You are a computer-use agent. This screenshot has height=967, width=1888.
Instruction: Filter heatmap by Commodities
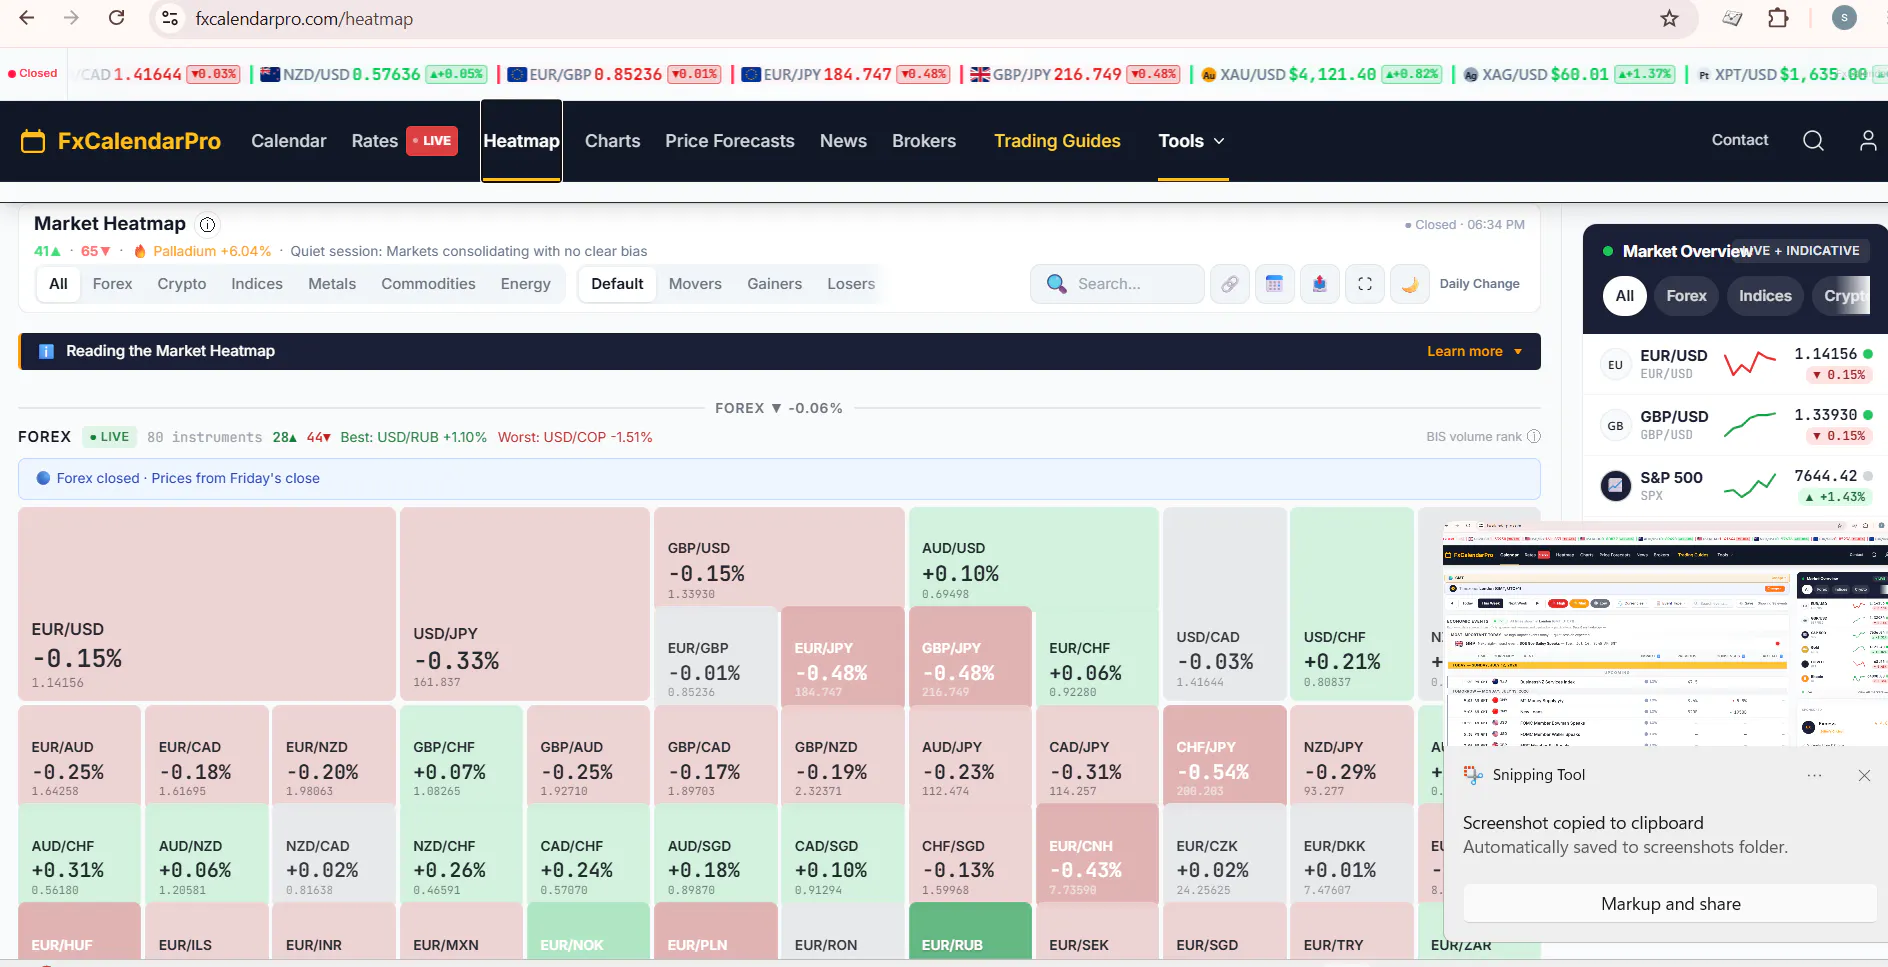[428, 284]
